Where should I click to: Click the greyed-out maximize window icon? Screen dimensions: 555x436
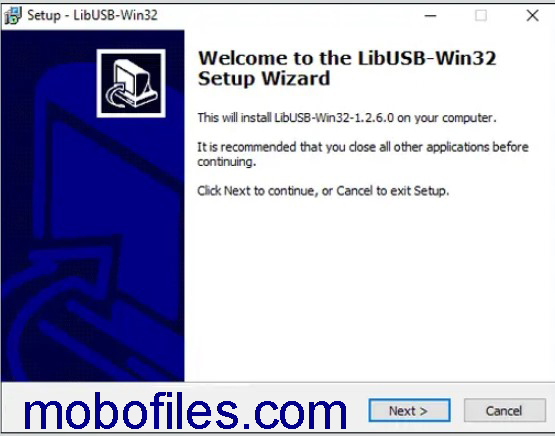(x=481, y=16)
